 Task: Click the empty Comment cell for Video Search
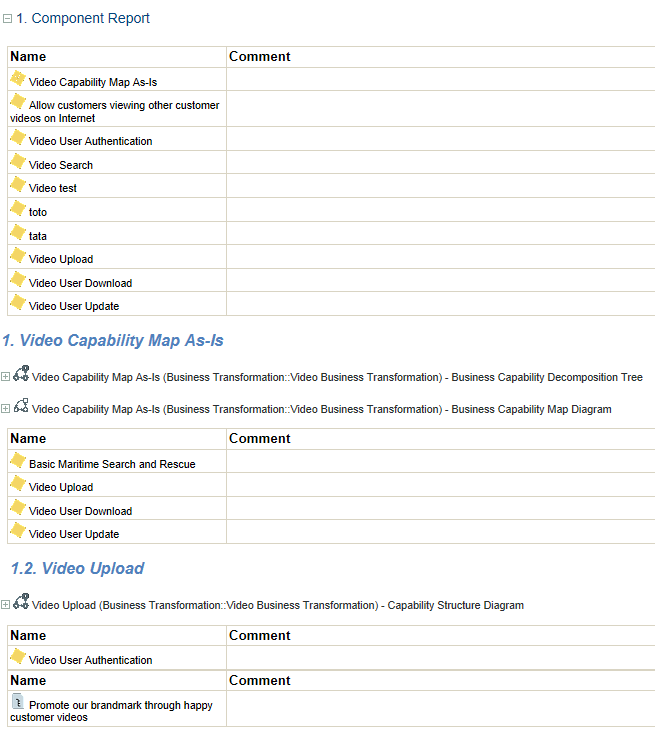tap(440, 163)
